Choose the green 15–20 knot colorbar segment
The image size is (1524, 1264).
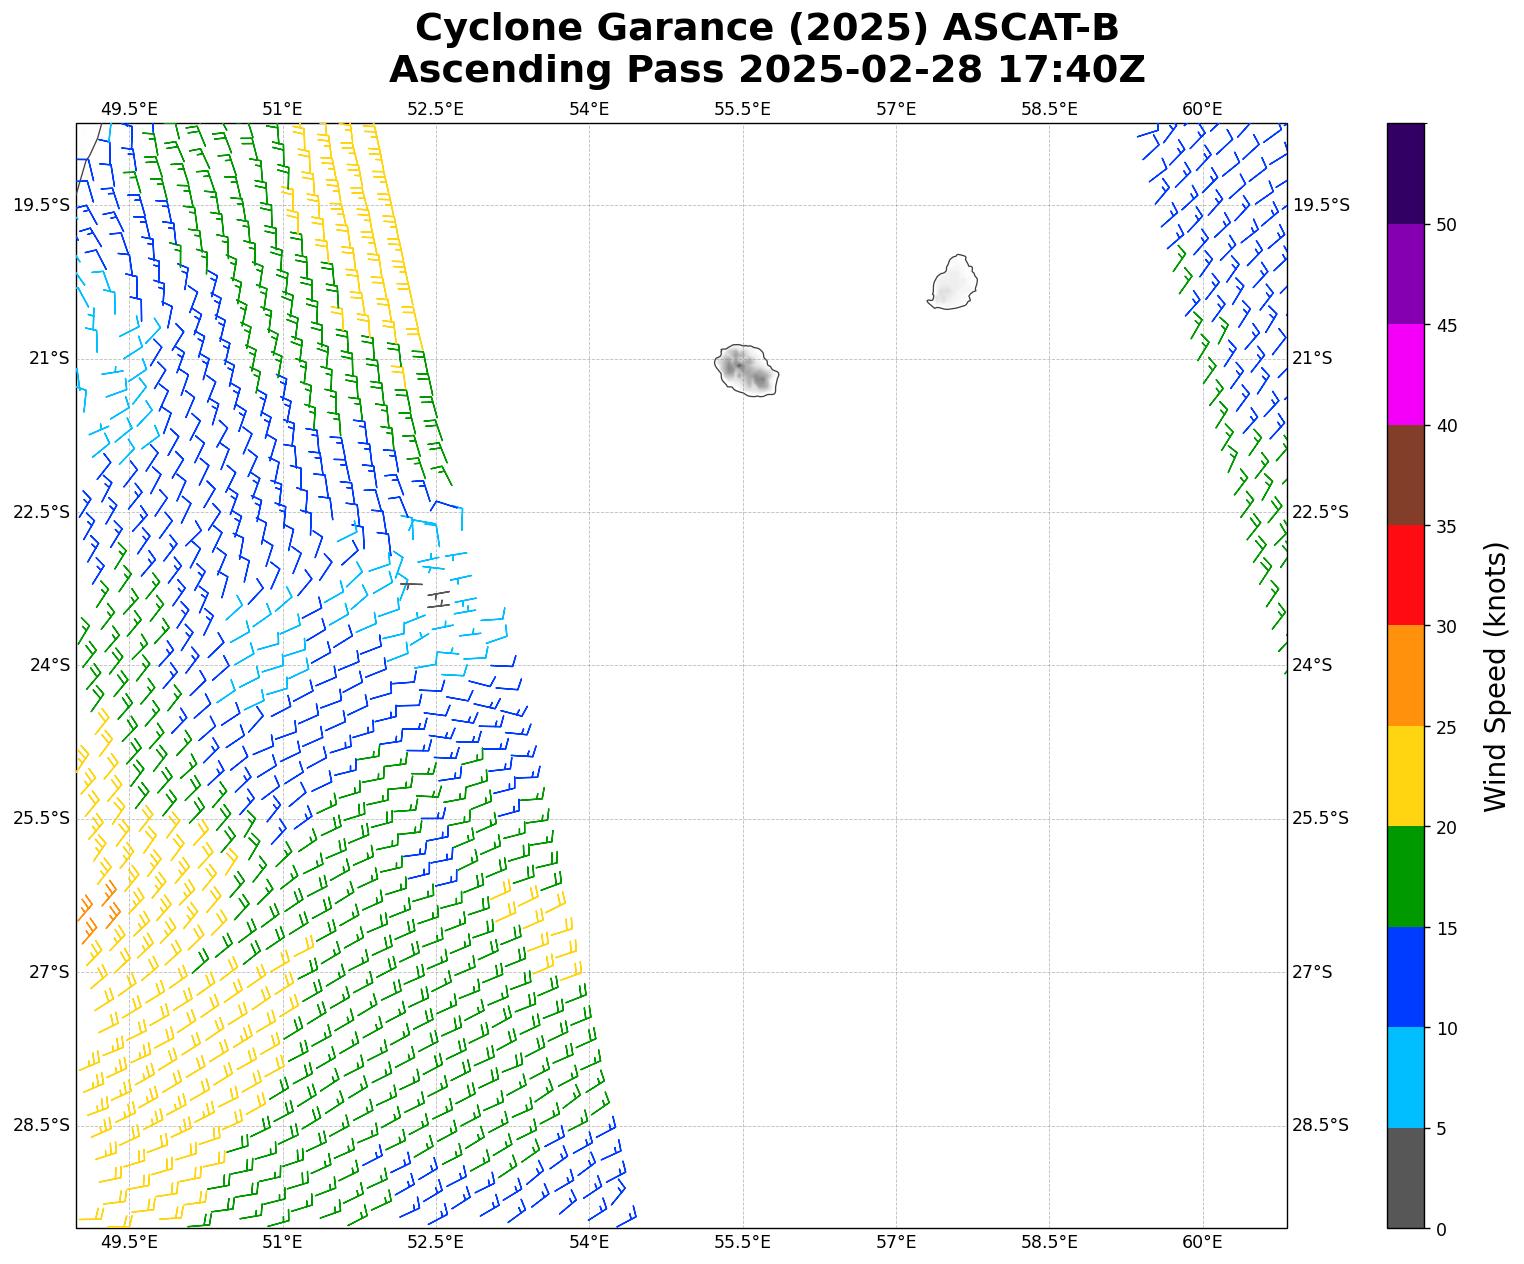coord(1405,876)
